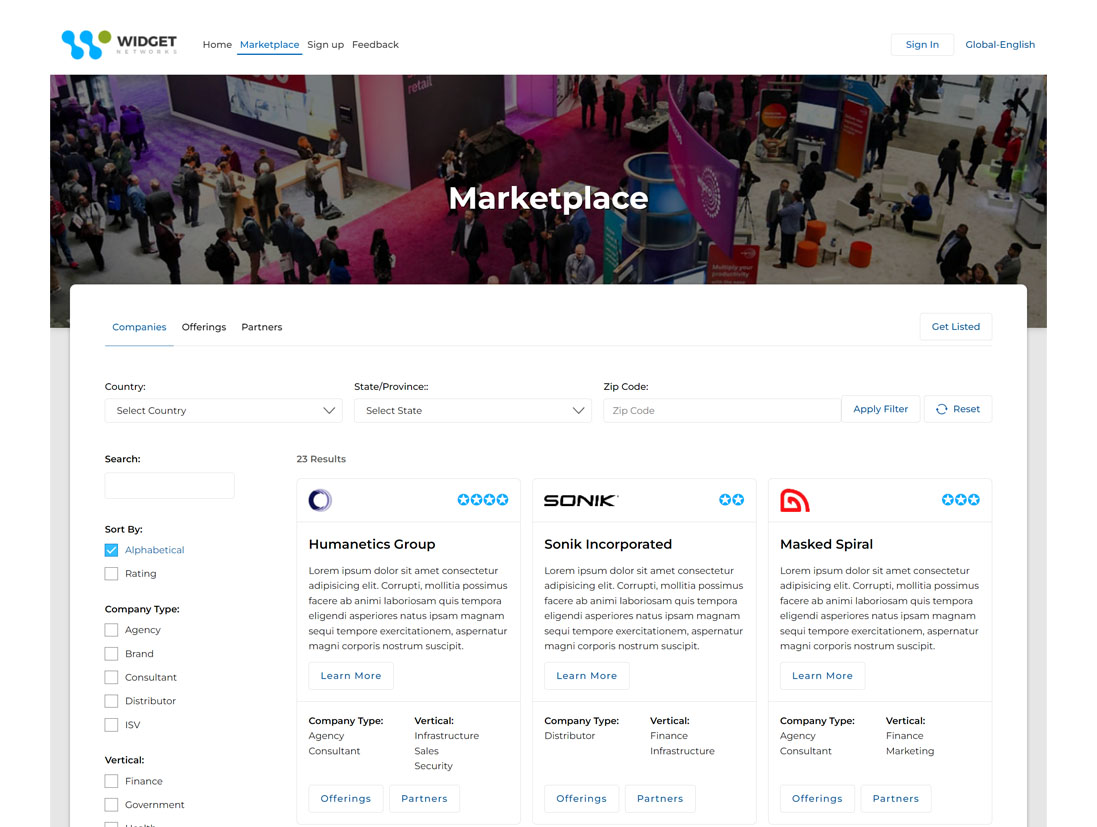Viewport: 1097px width, 827px height.
Task: Click the Reset refresh icon
Action: (939, 408)
